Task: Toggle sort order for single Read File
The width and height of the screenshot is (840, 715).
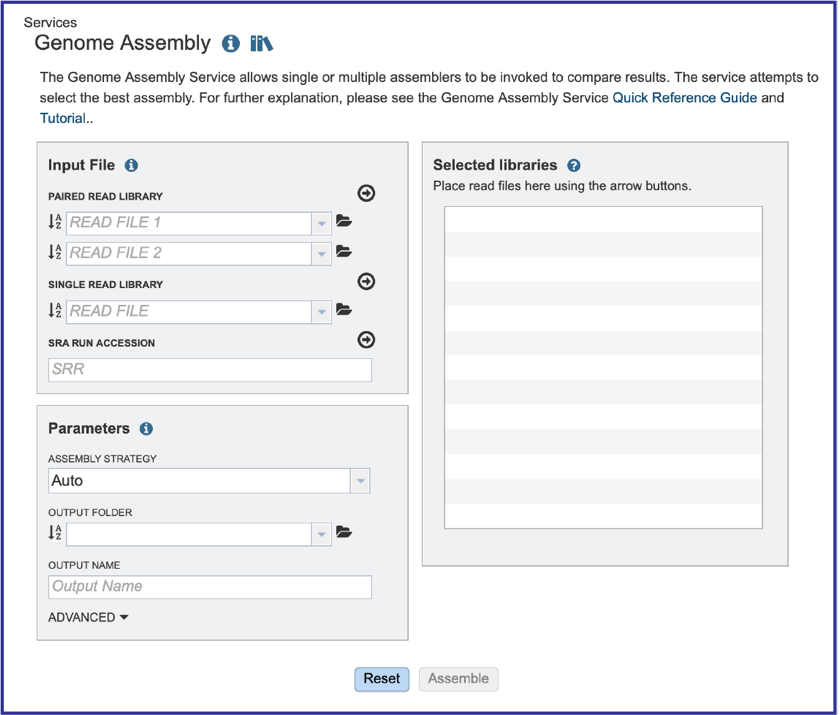Action: point(55,310)
